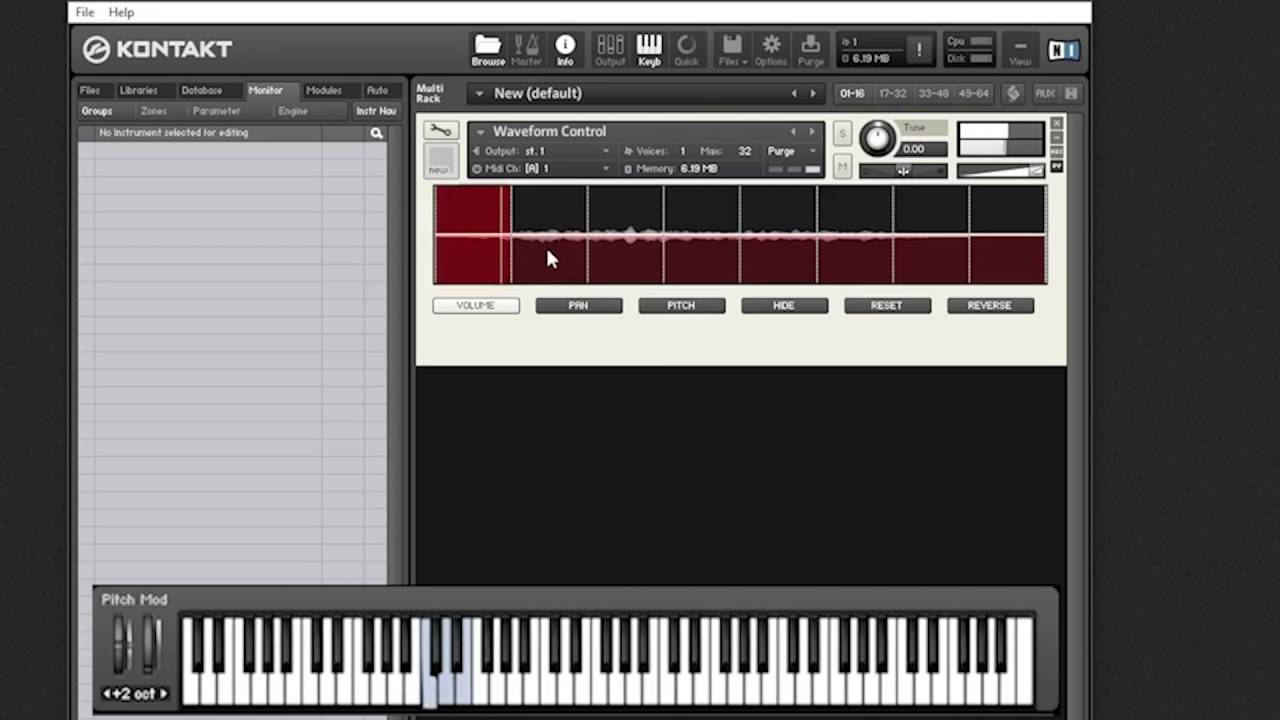Select next instrument preset arrow
The image size is (1280, 720).
point(811,131)
